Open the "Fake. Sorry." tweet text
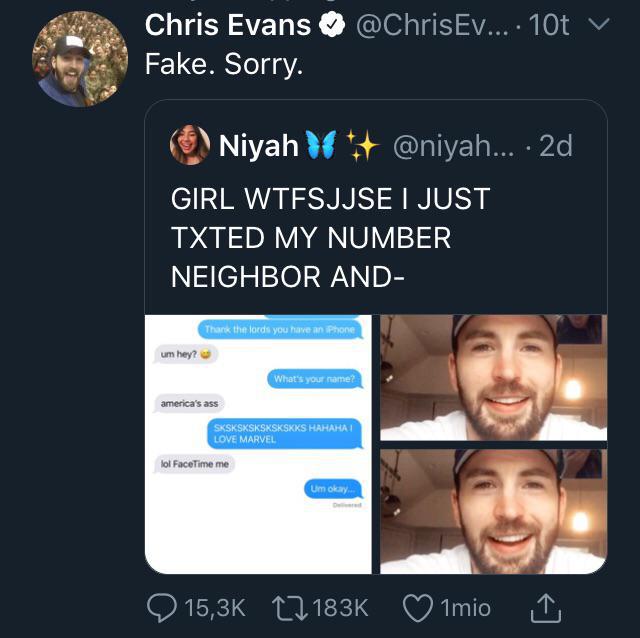Viewport: 640px width, 638px height. (223, 64)
